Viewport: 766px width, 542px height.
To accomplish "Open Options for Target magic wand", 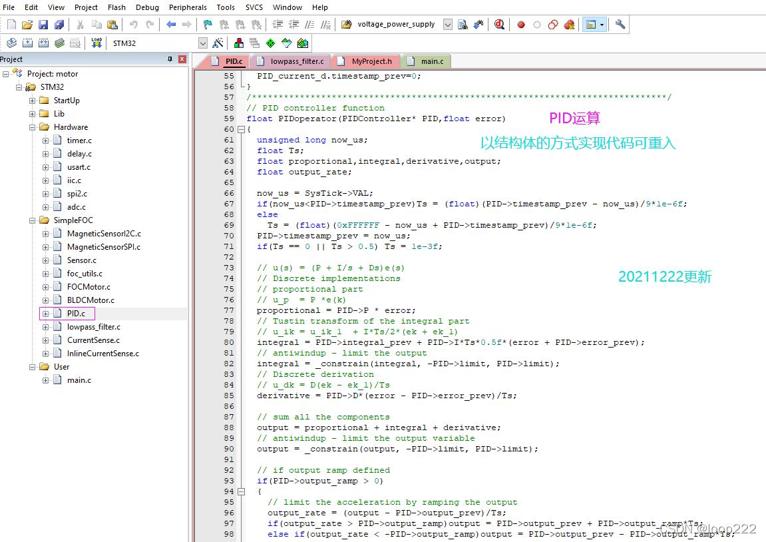I will pos(218,43).
